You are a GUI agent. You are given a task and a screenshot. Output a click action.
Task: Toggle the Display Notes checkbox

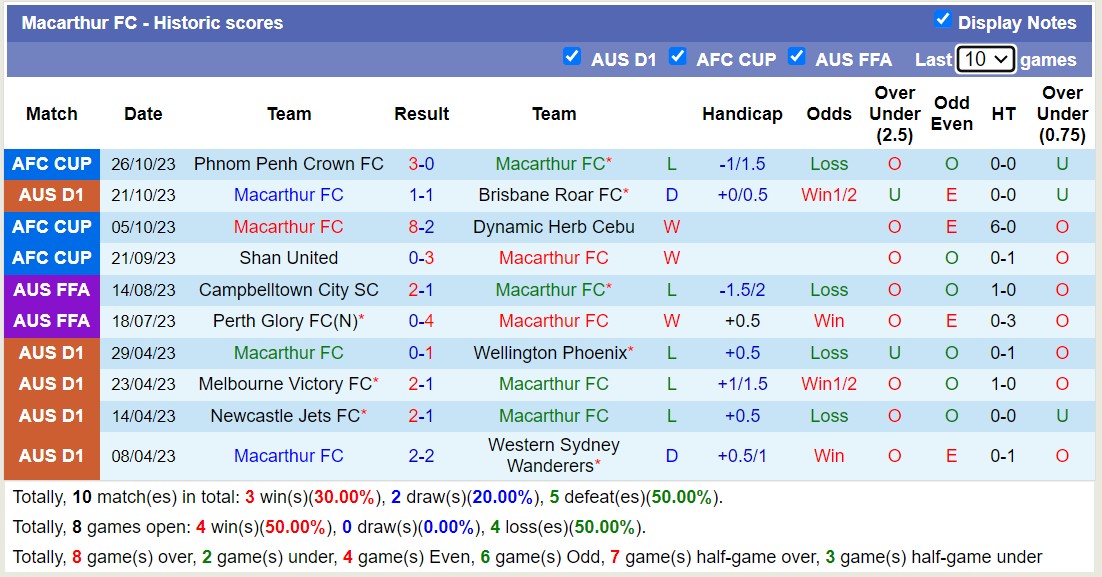(941, 17)
